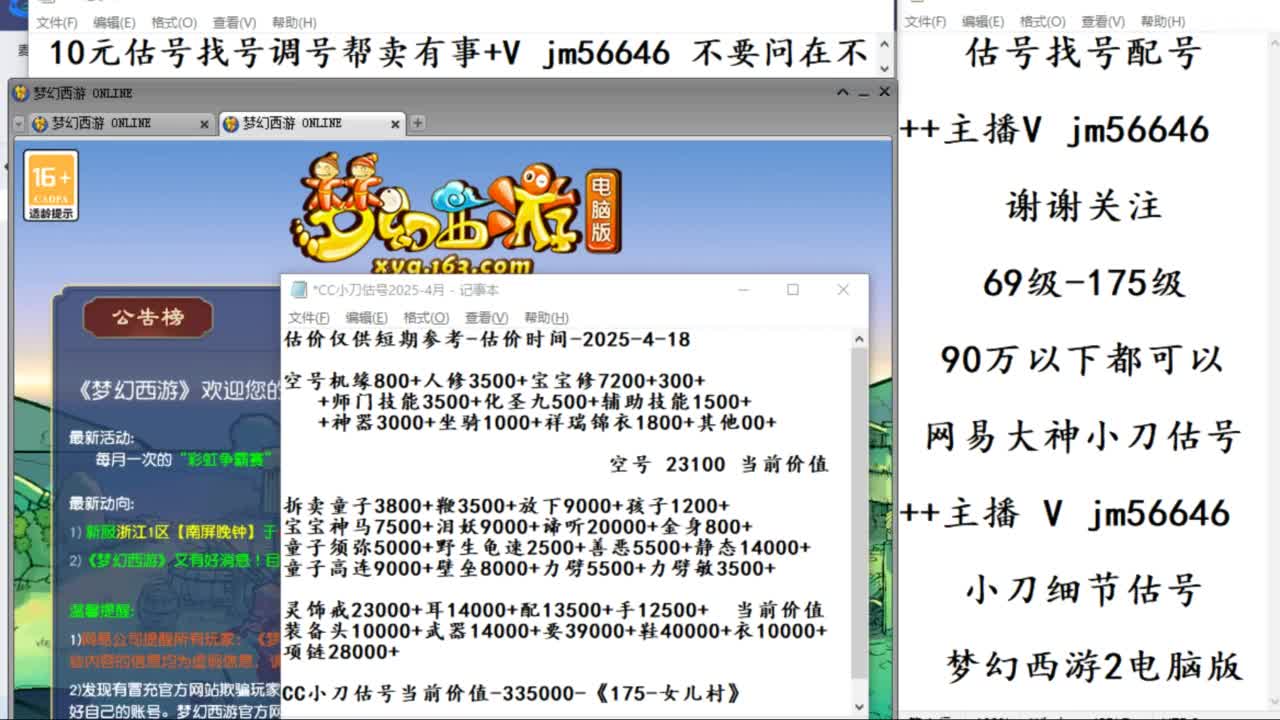Click the text 空号 23100 当前价值

coord(719,464)
